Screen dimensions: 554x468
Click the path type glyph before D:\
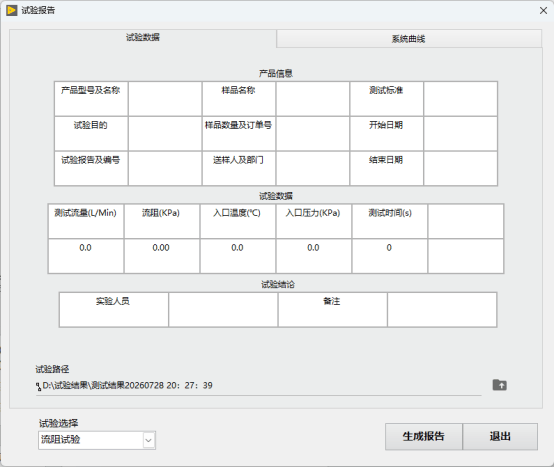(38, 386)
